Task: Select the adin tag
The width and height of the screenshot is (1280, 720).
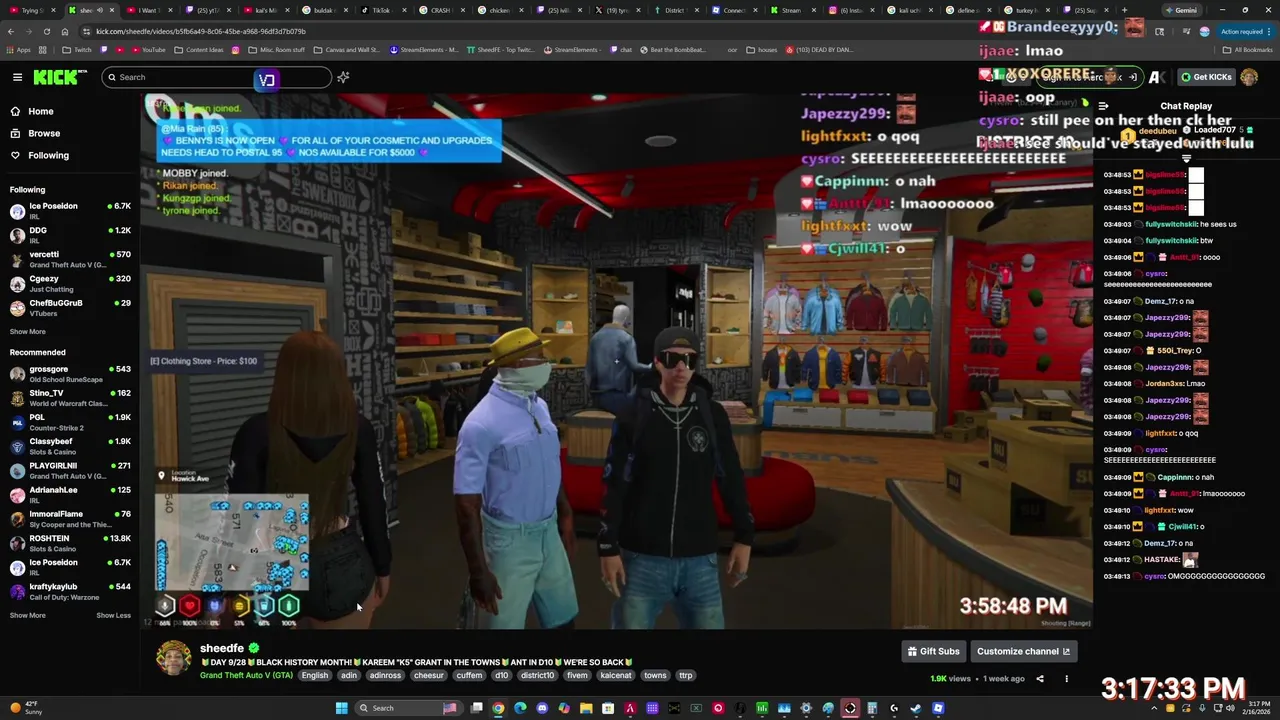Action: (x=348, y=675)
